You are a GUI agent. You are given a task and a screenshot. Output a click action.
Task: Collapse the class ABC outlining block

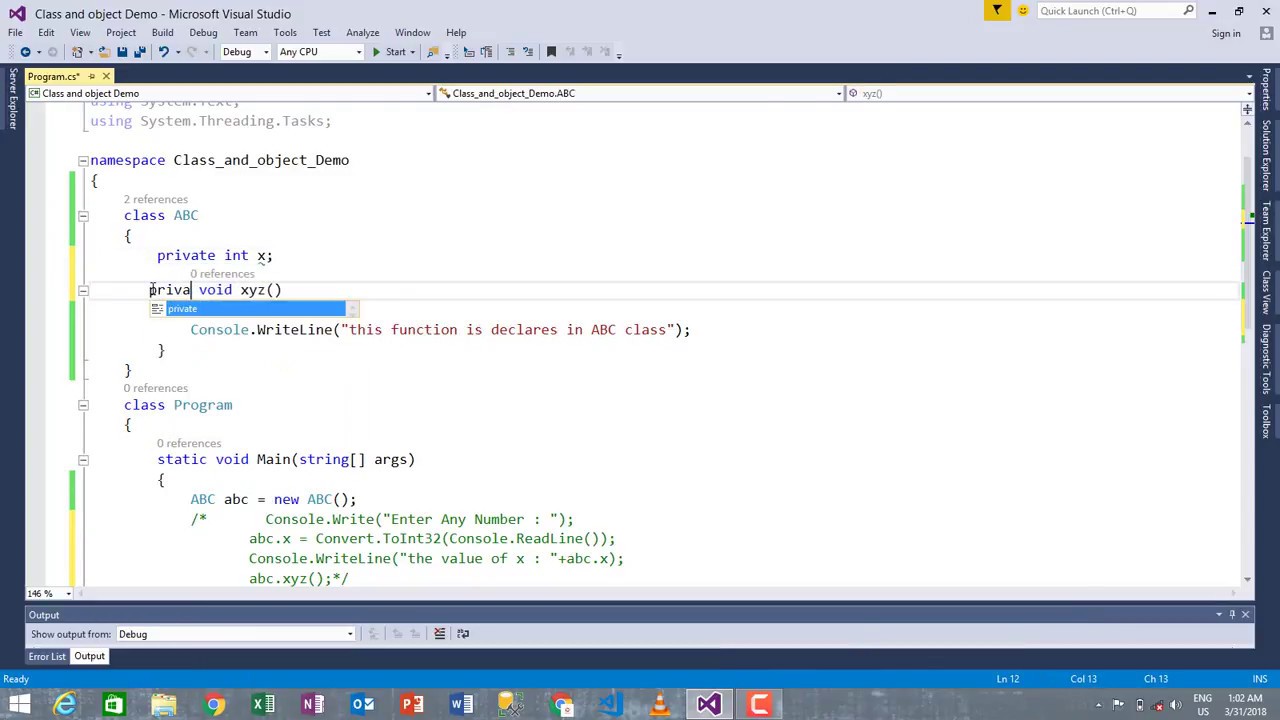83,215
